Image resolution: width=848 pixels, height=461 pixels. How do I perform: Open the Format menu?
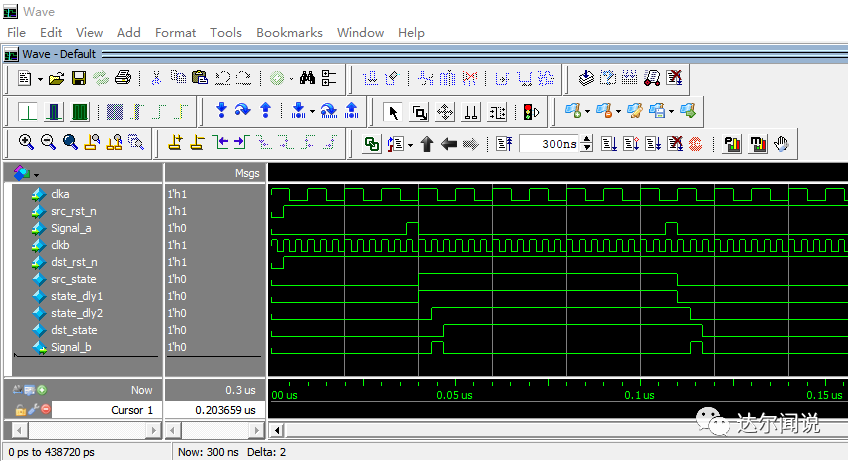pos(175,32)
